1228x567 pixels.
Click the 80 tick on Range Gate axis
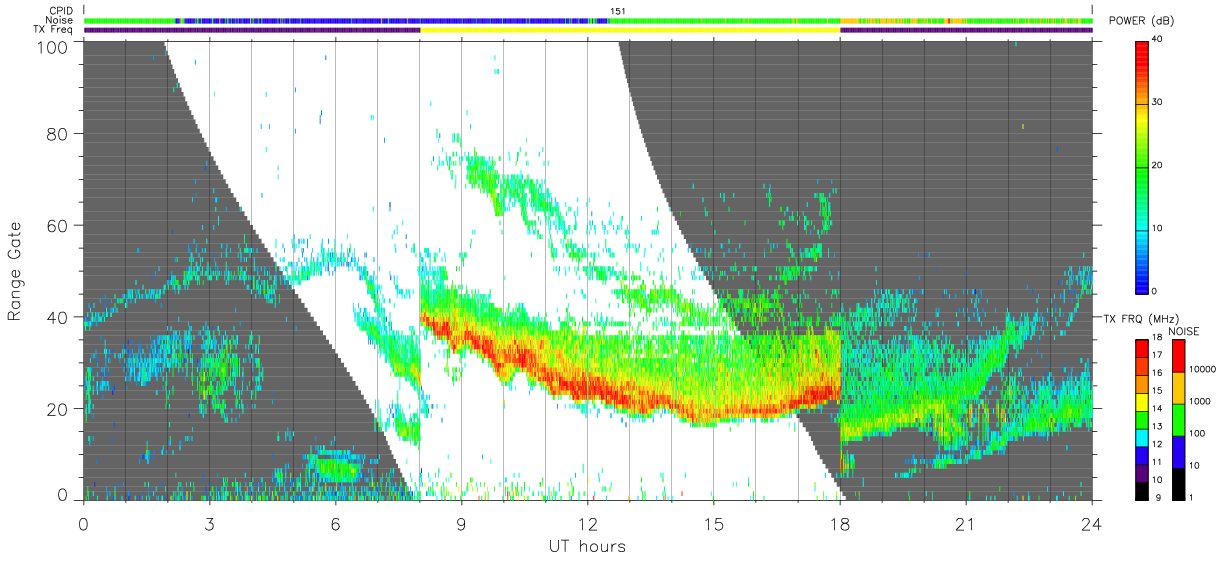(x=57, y=134)
